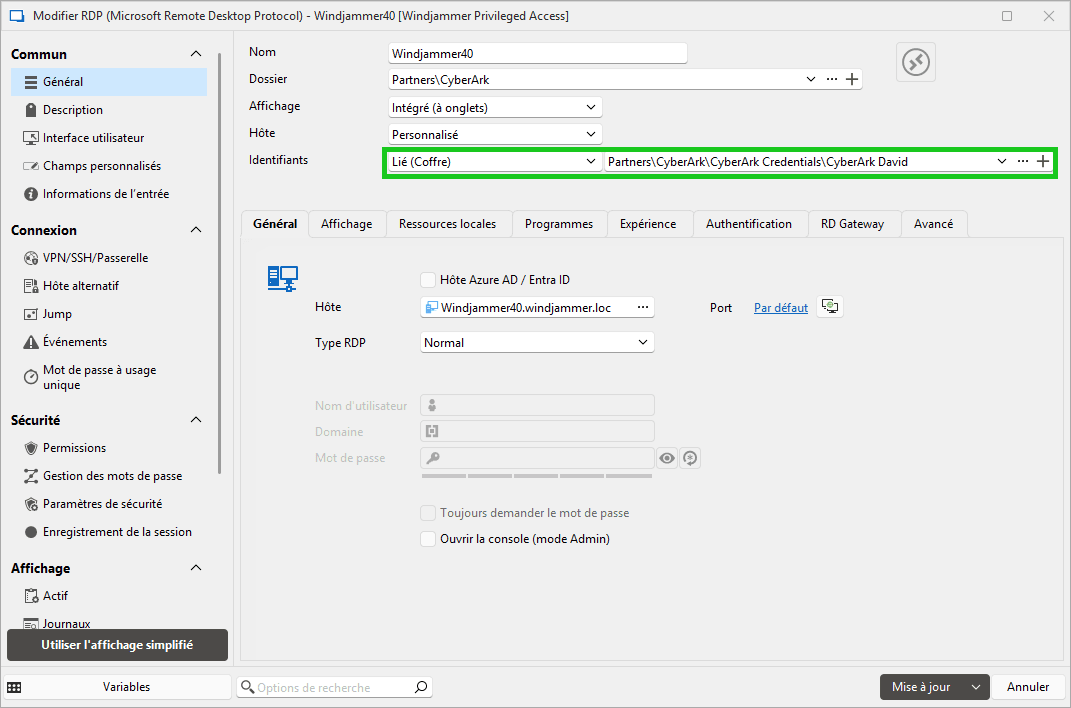Add a new folder with the Dossier plus icon
Screen dimensions: 1071x708
tap(852, 80)
